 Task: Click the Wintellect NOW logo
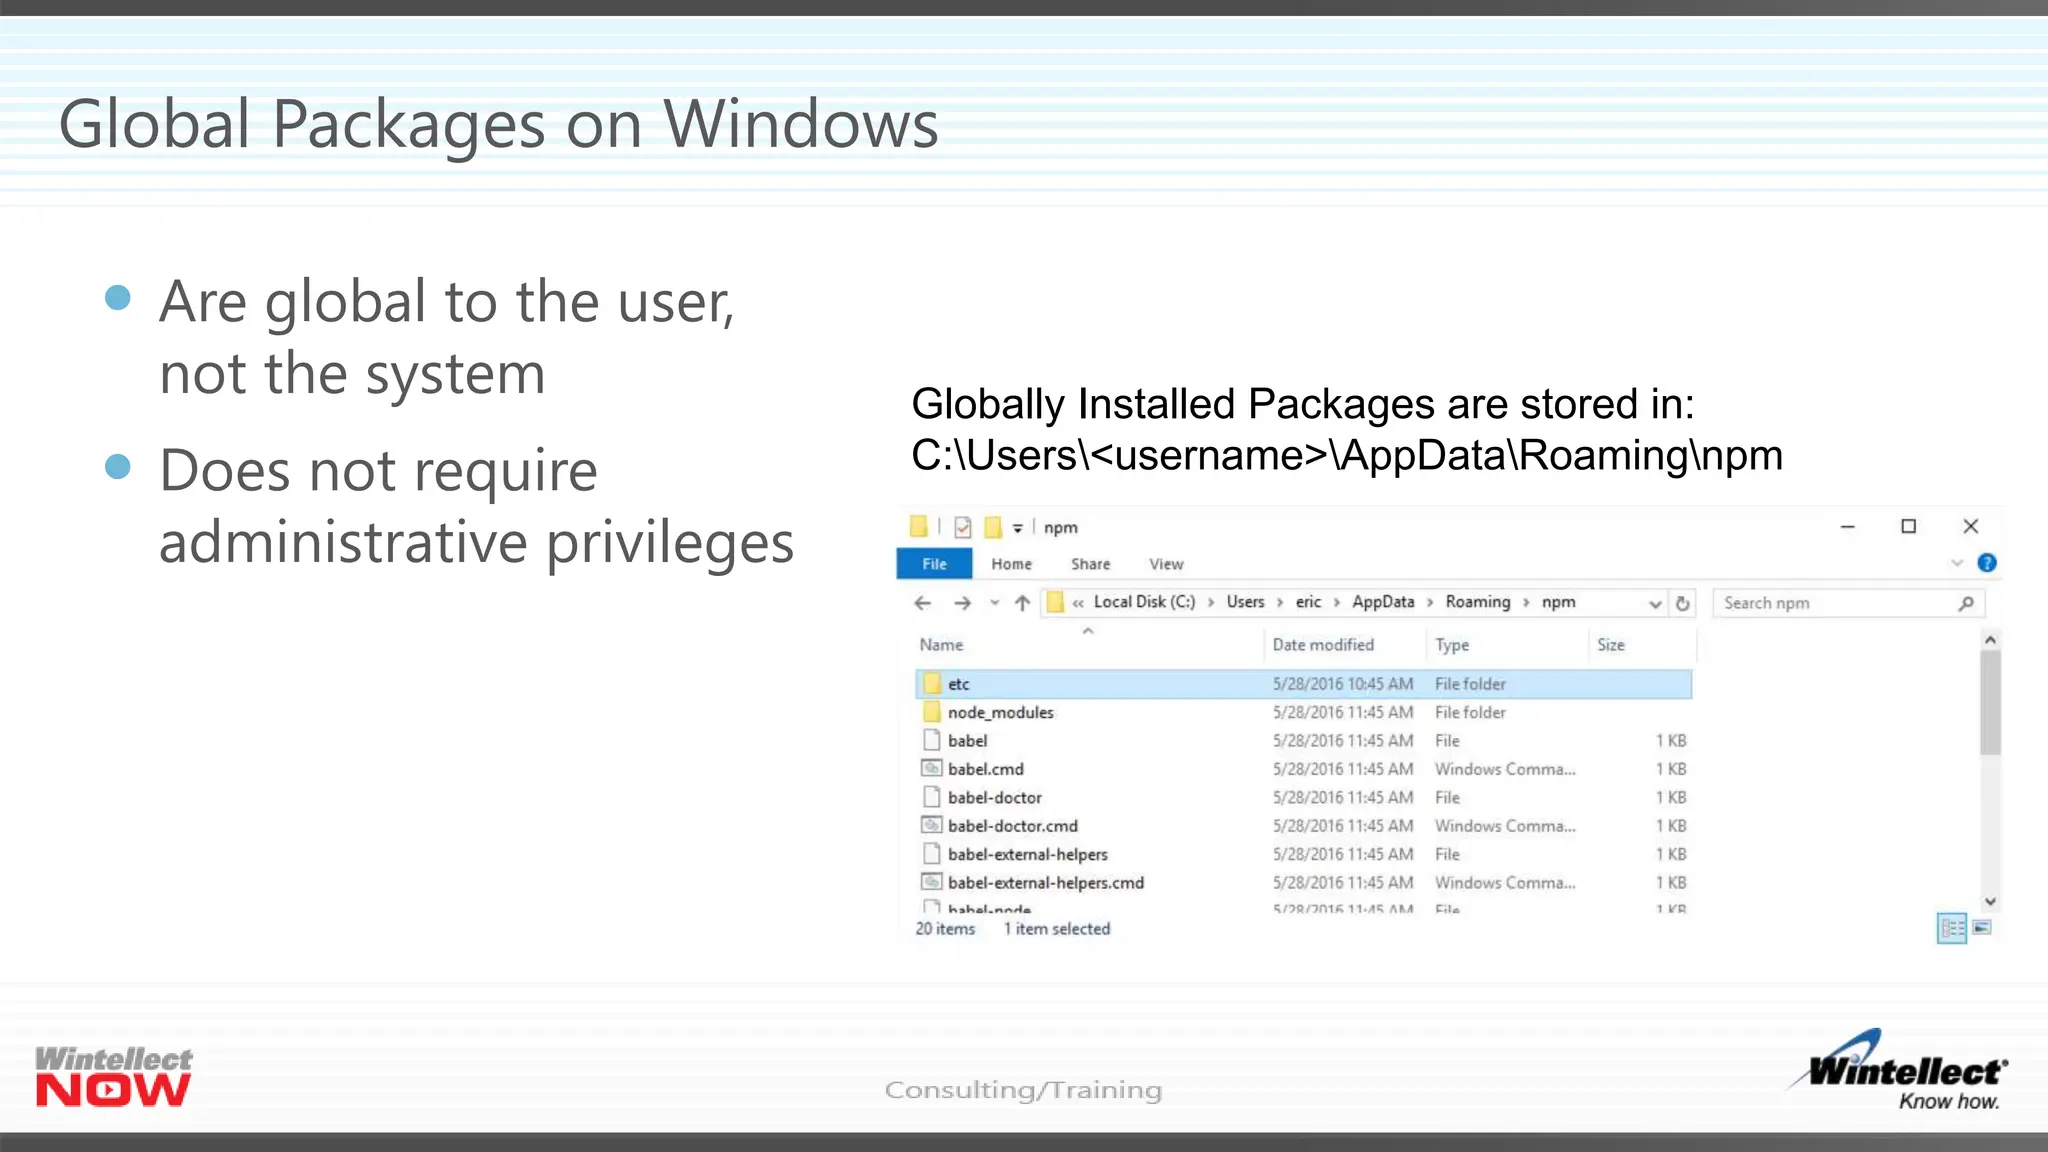click(x=113, y=1077)
